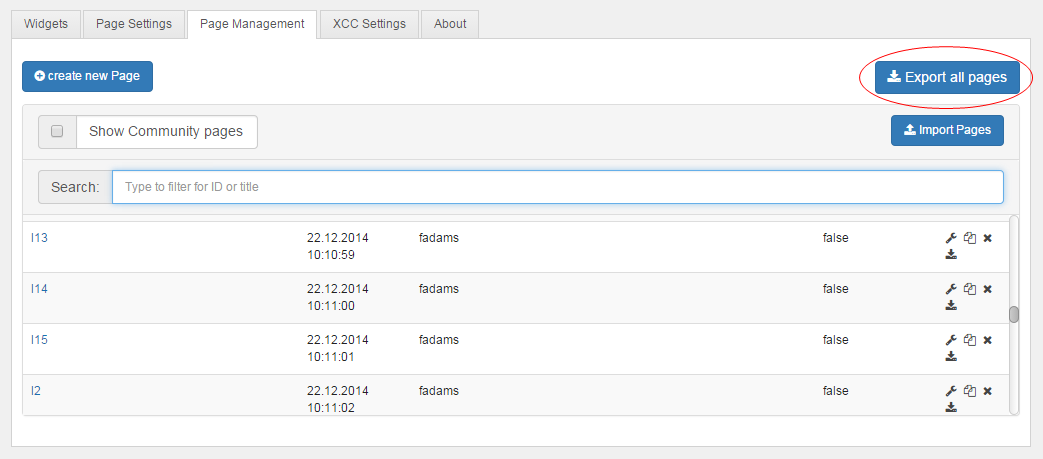Copy page I13 using its duplicate icon
This screenshot has height=459, width=1043.
coord(969,238)
